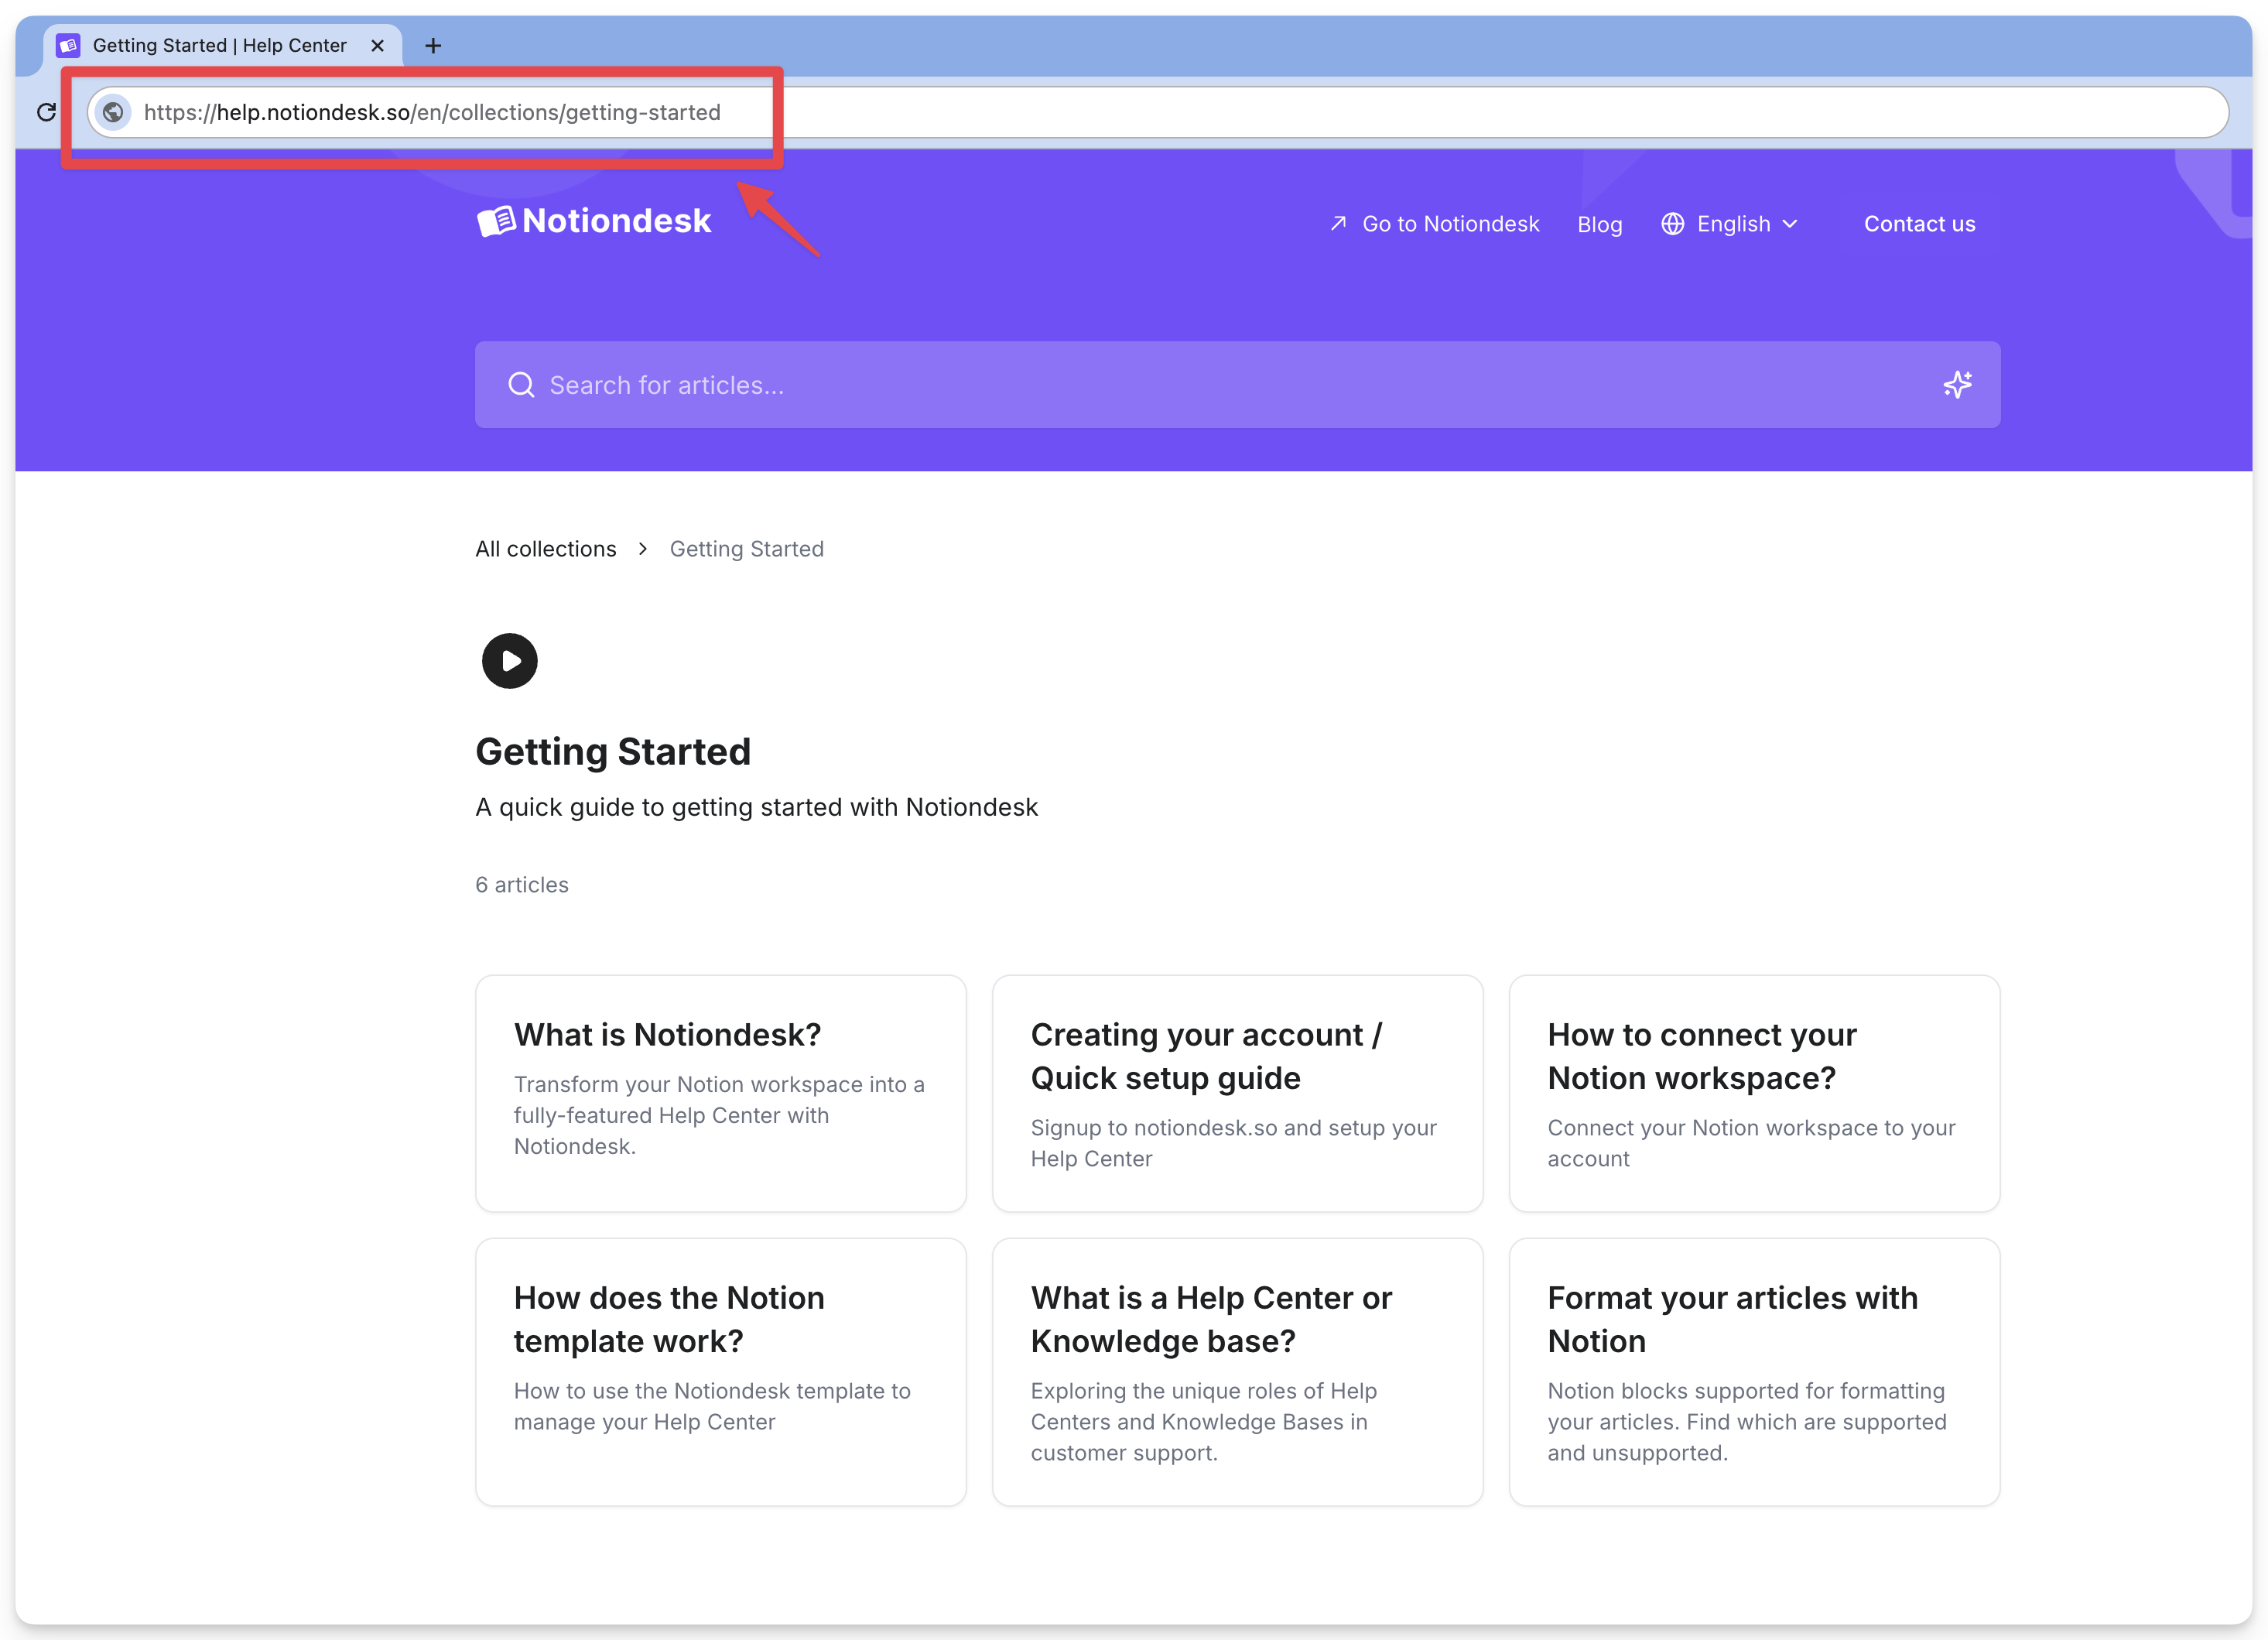Image resolution: width=2268 pixels, height=1640 pixels.
Task: Open How does the Notion template work? article
Action: click(x=721, y=1372)
